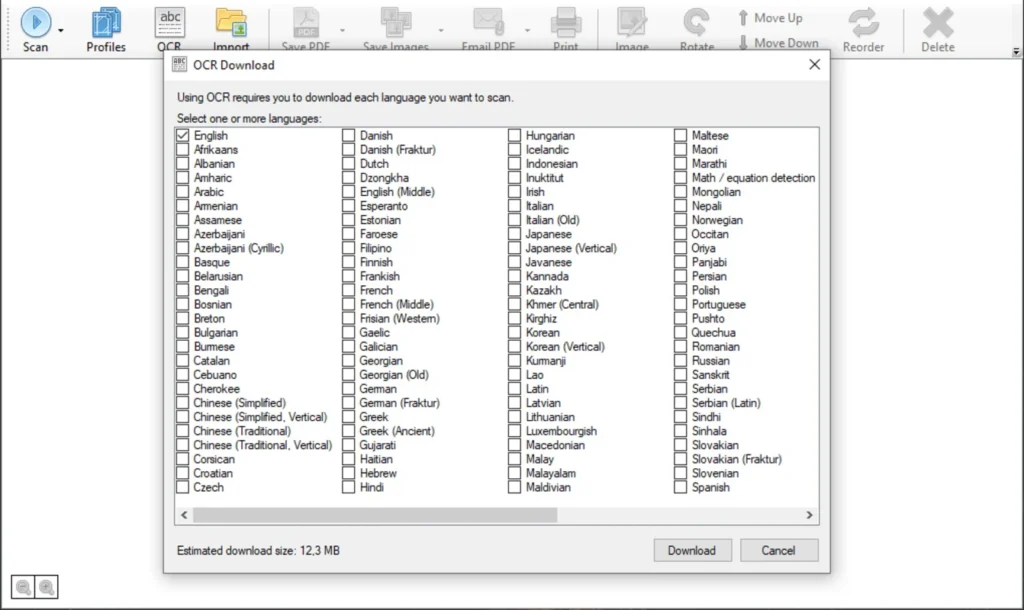Click the OCR toolbar icon
The width and height of the screenshot is (1024, 610).
pyautogui.click(x=169, y=22)
